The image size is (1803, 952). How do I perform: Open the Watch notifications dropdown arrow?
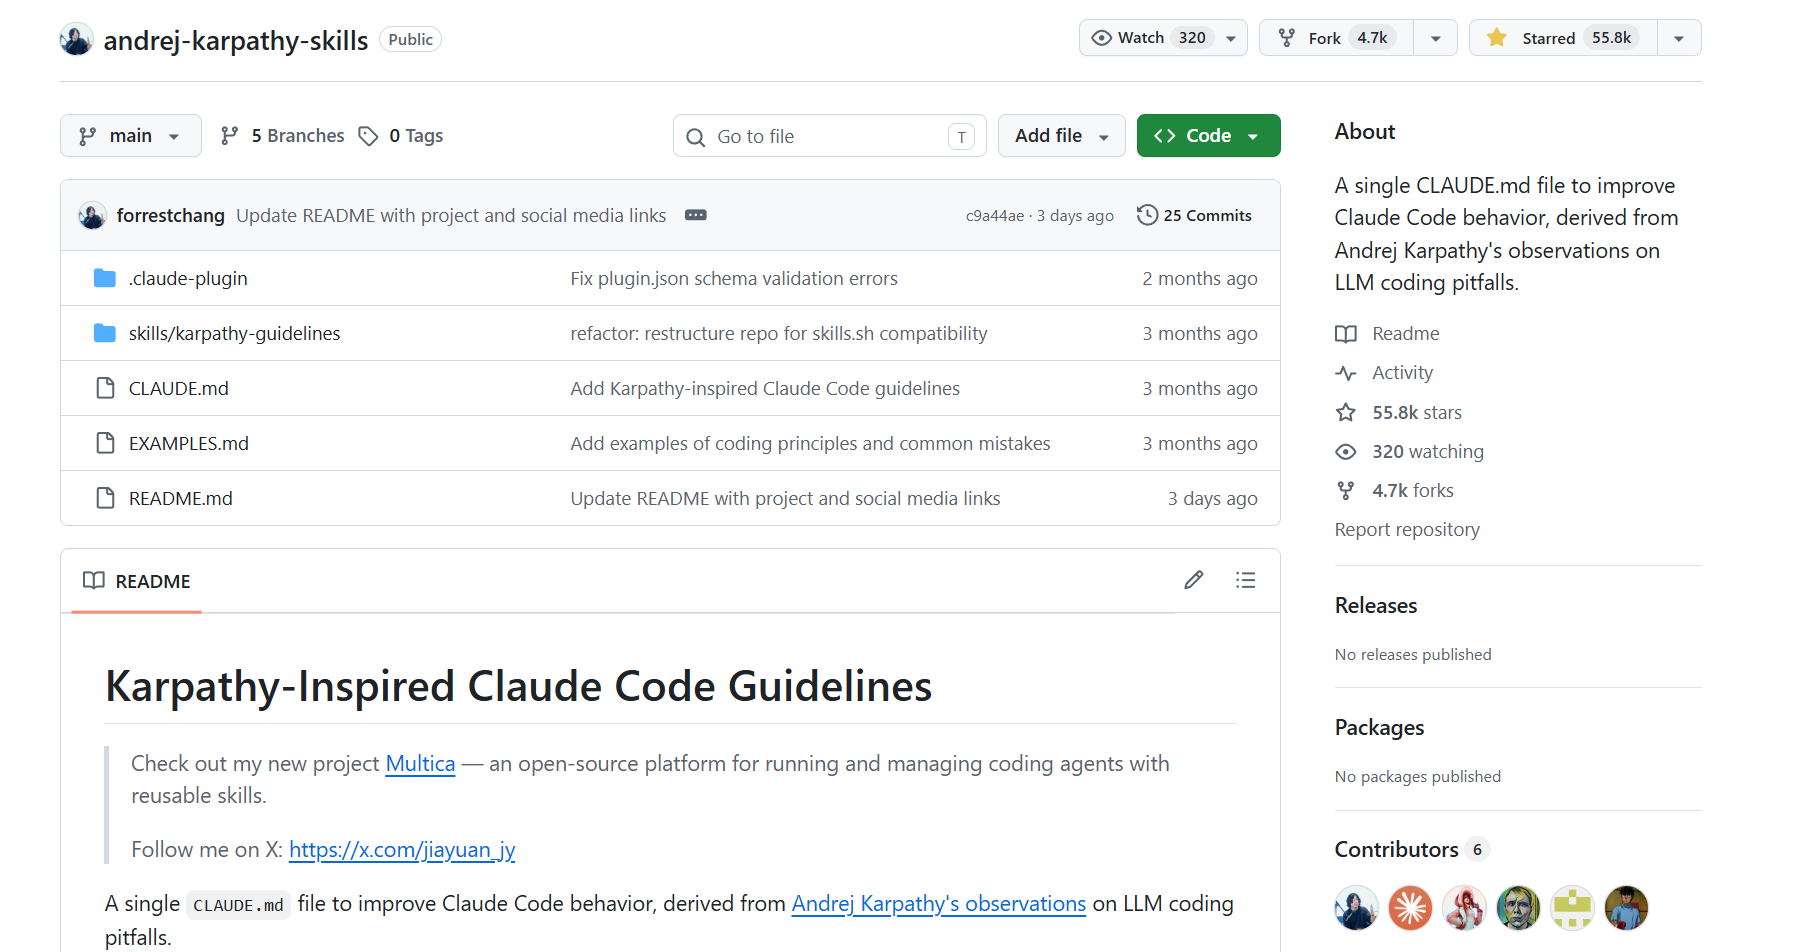pos(1231,38)
